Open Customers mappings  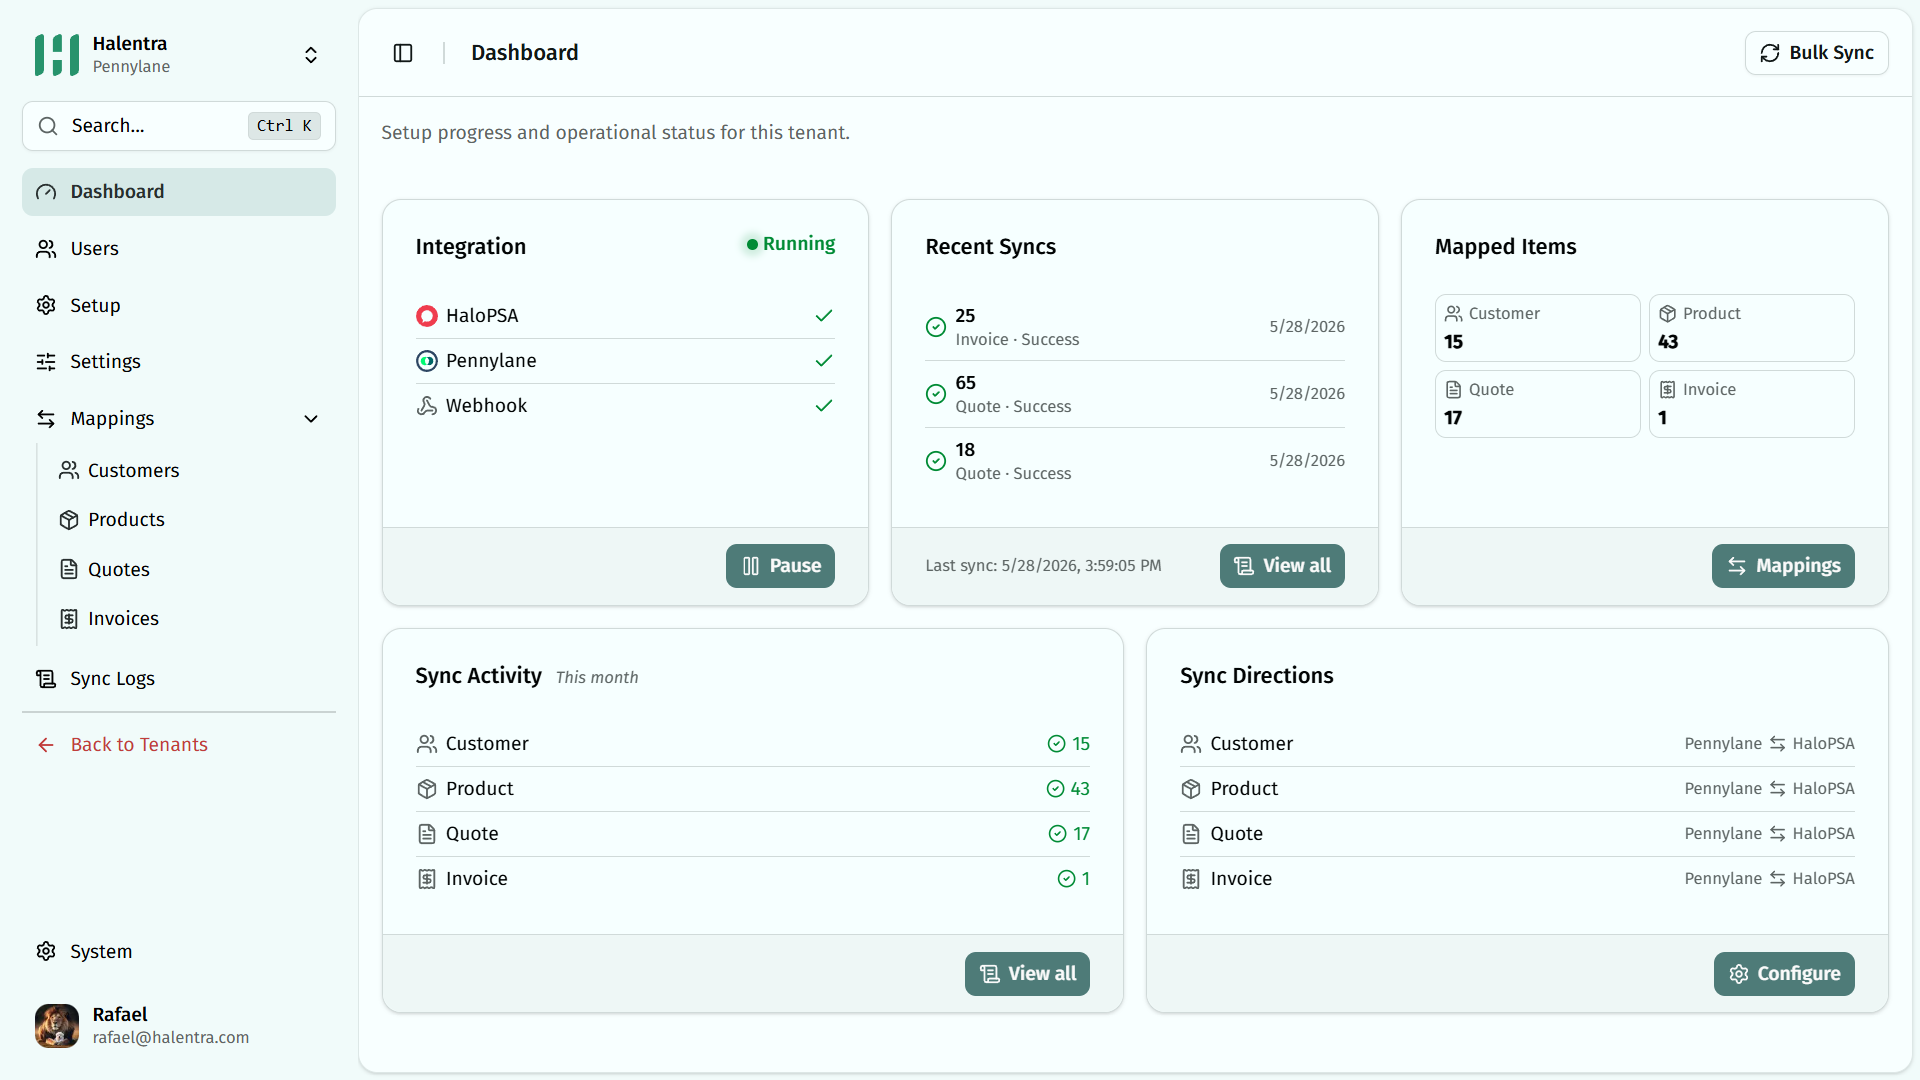[191, 471]
